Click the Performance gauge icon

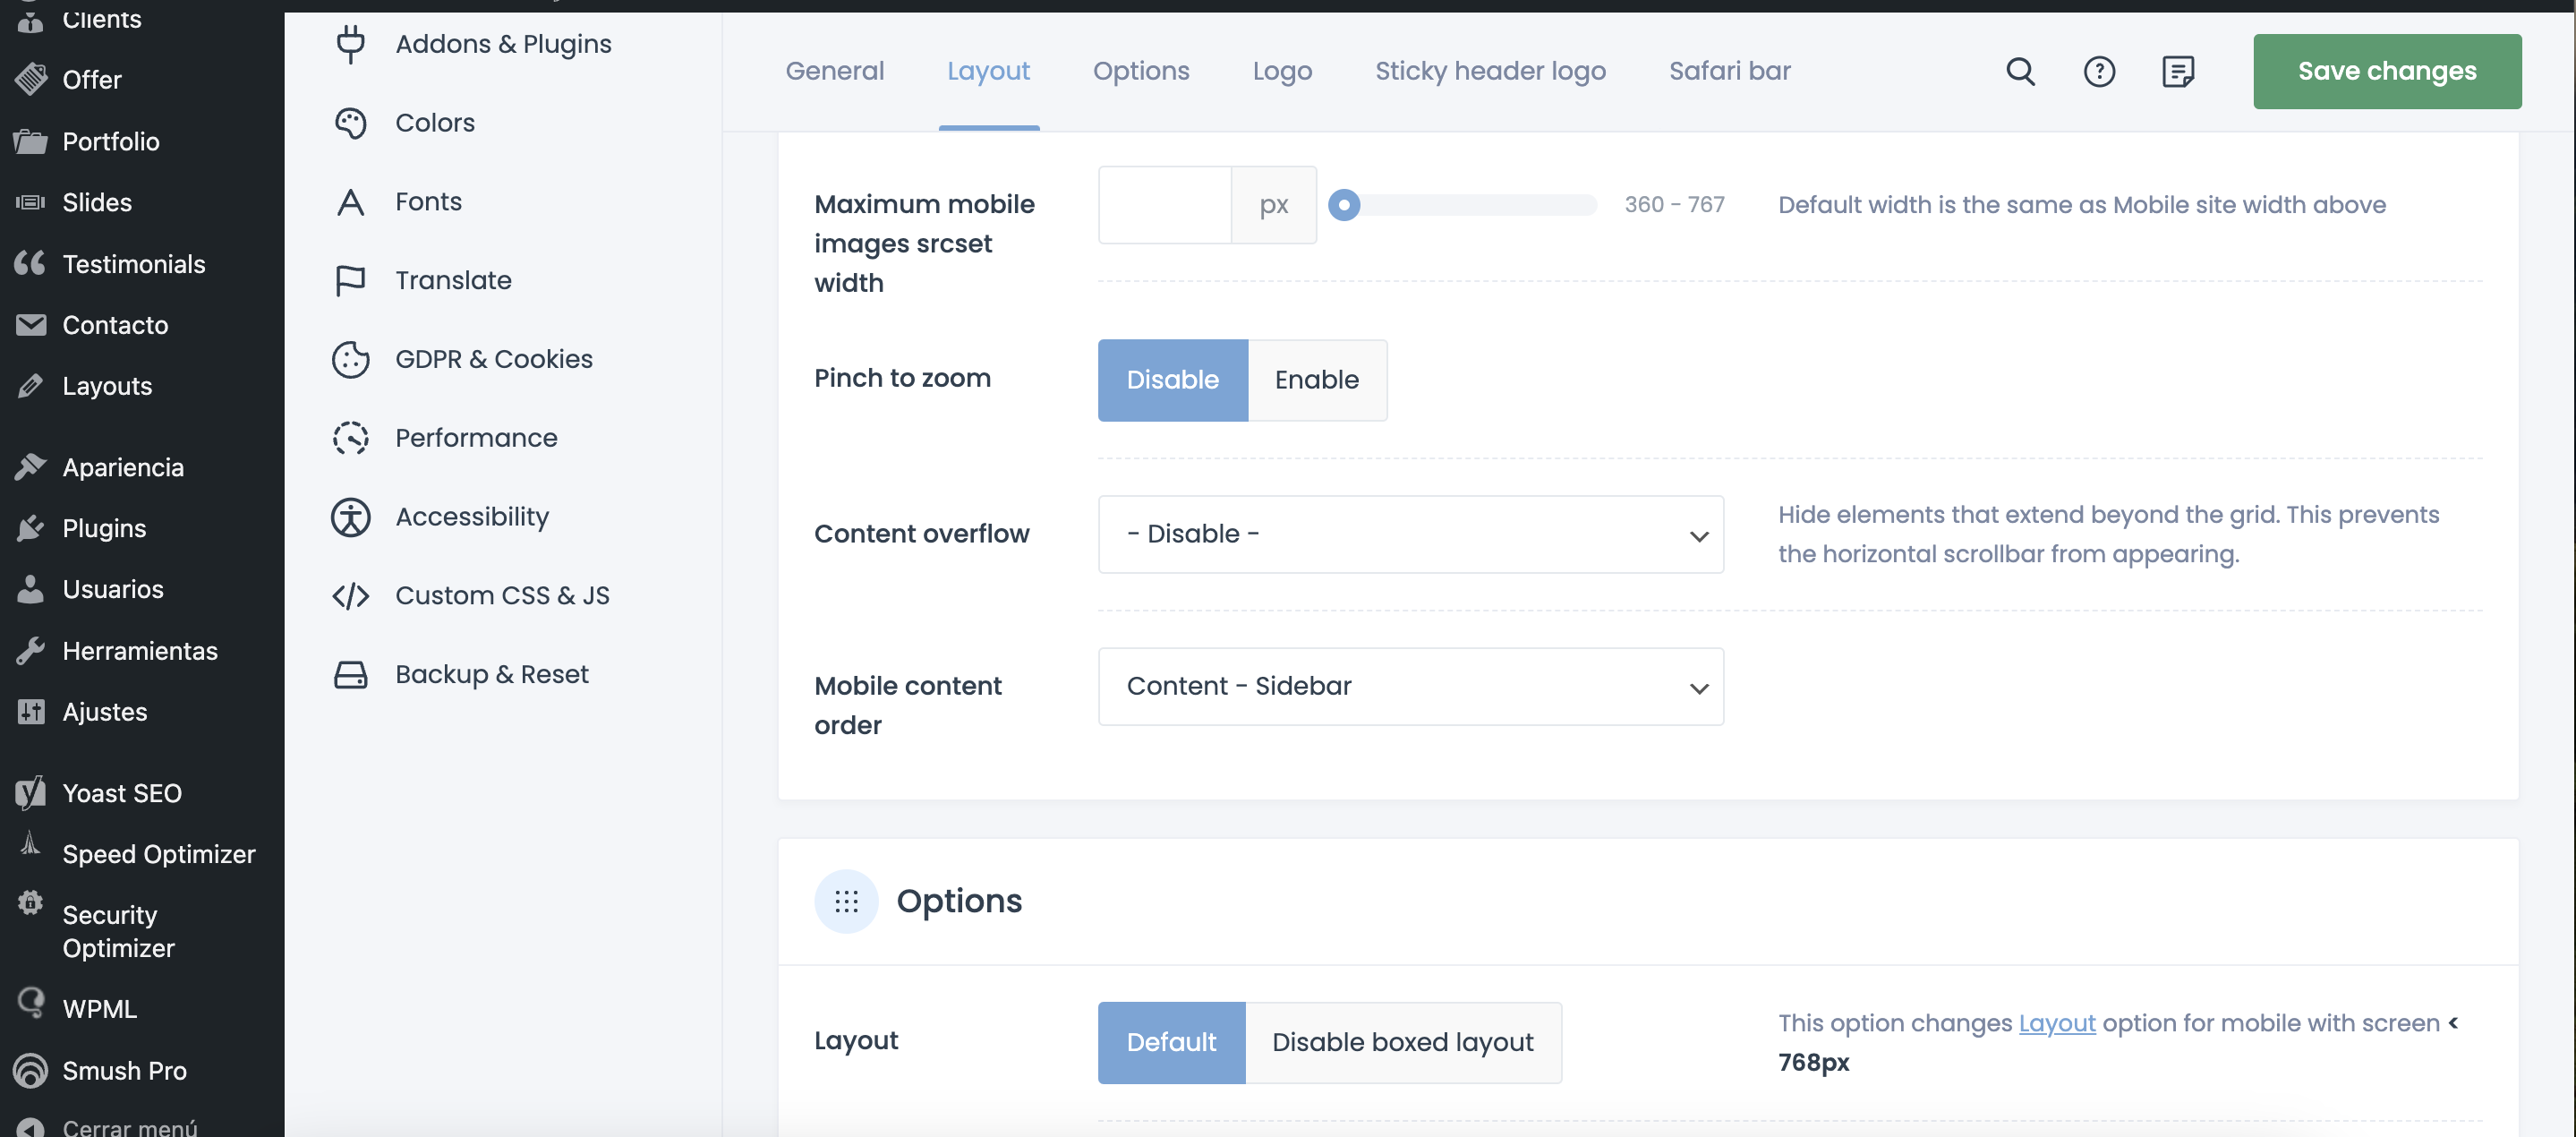[x=350, y=438]
